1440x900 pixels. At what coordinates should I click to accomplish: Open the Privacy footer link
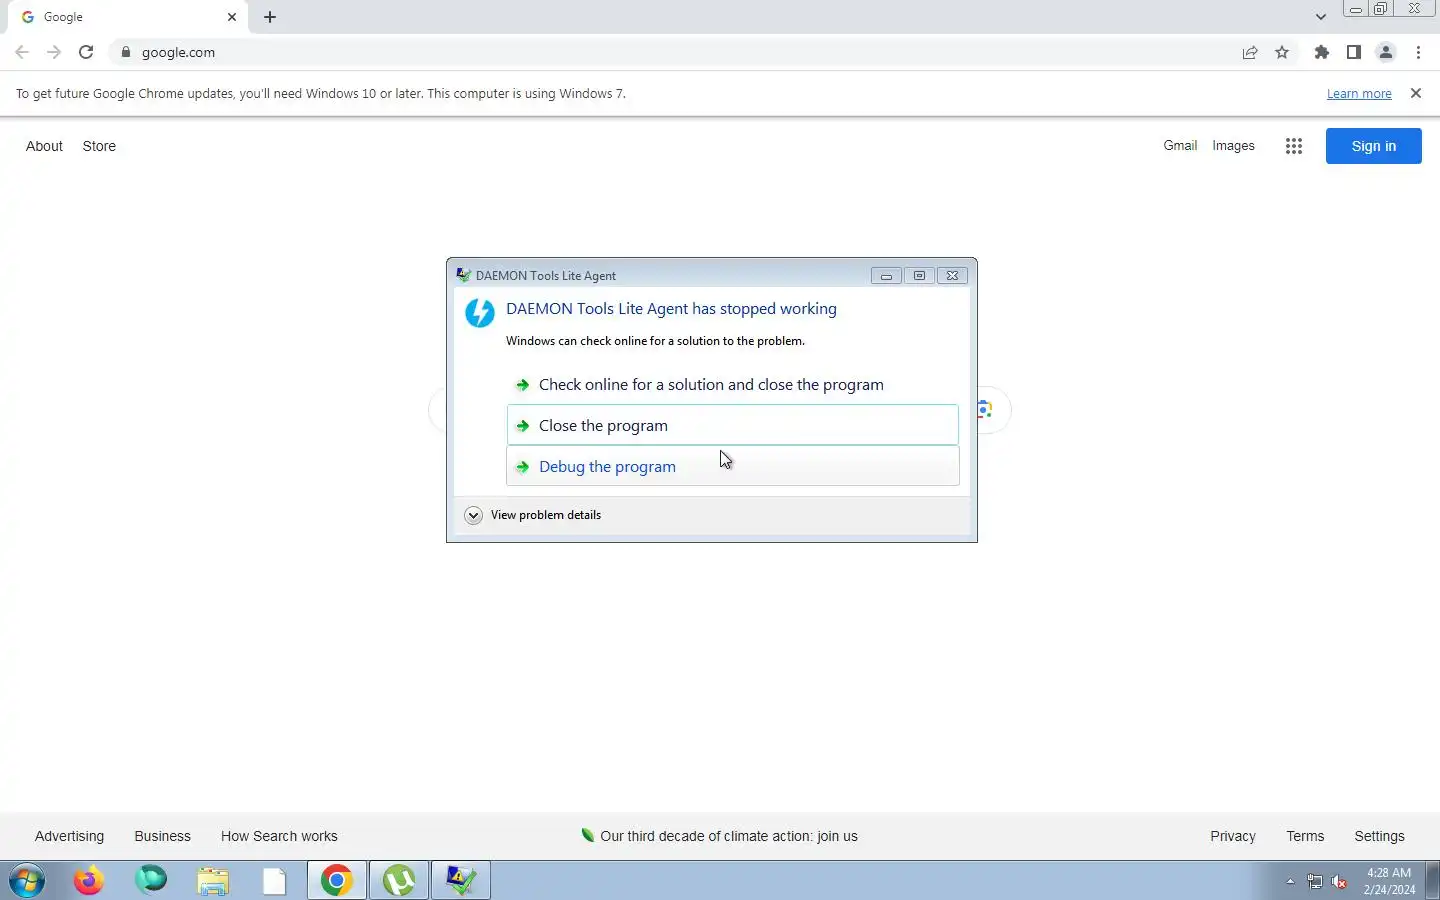pos(1233,836)
